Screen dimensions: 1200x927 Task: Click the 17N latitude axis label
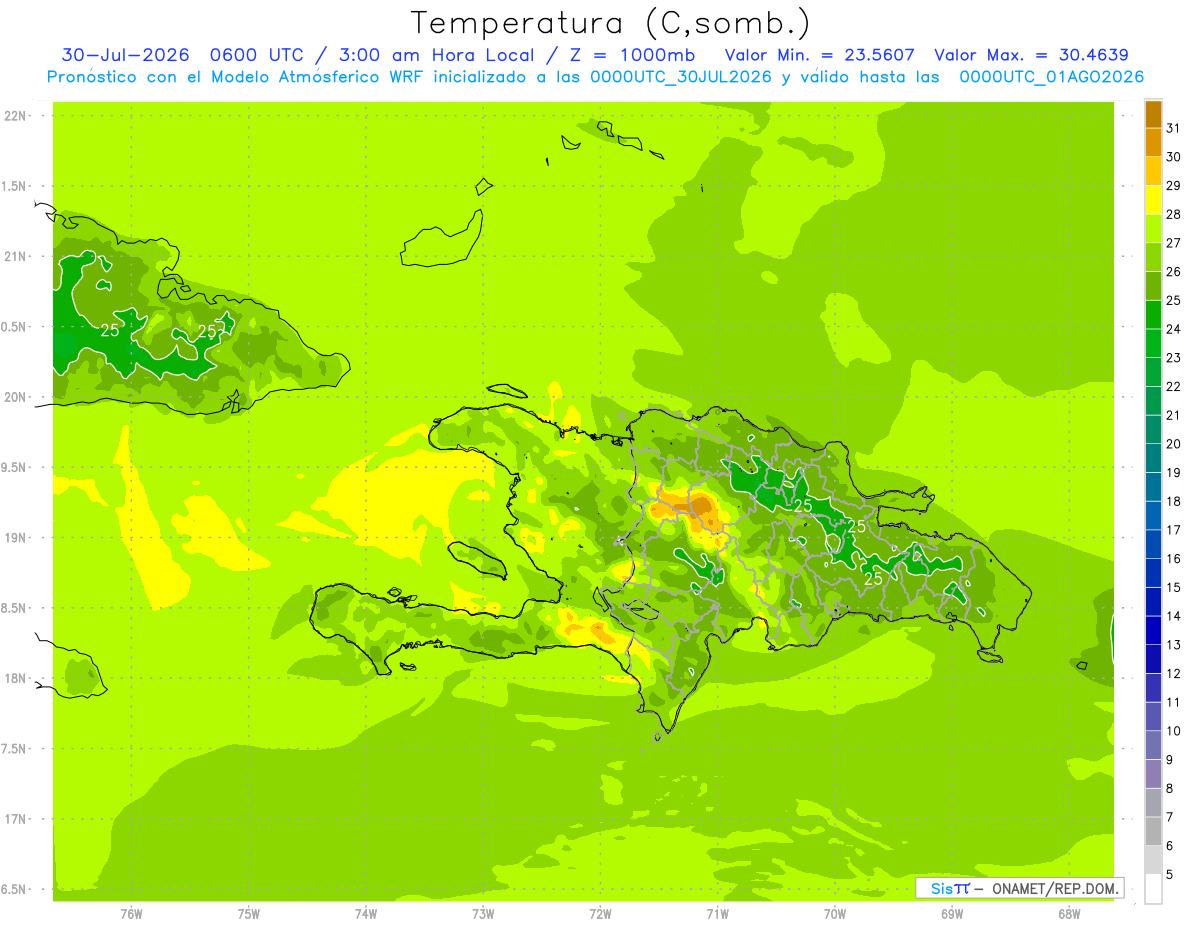15,819
